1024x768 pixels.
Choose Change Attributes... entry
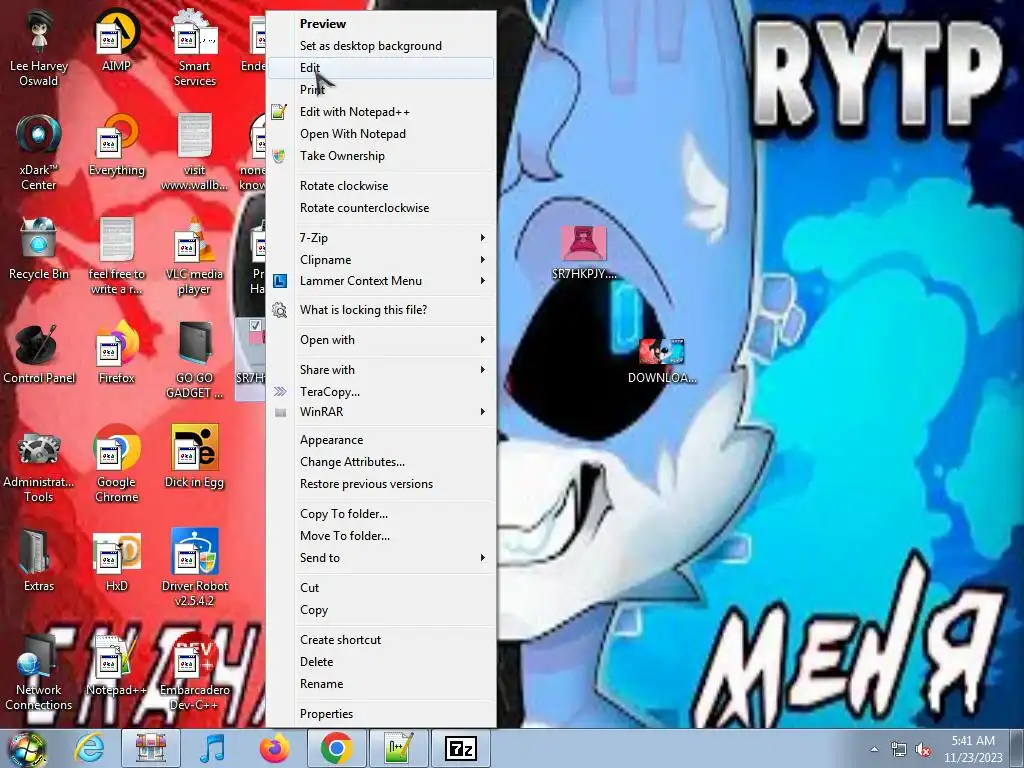point(381,462)
